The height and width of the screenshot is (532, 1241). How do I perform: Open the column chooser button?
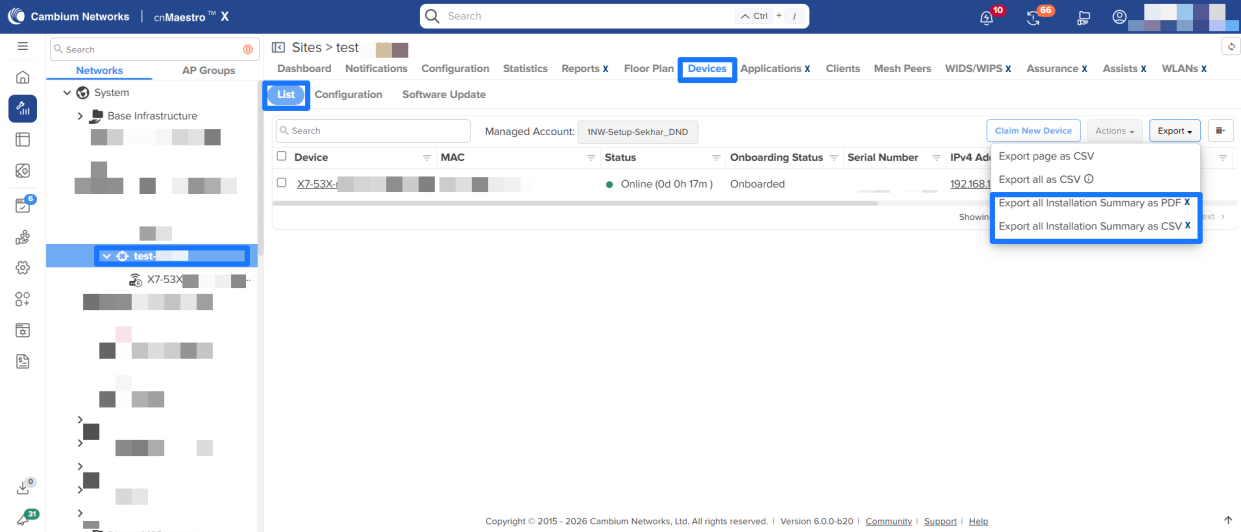[x=1220, y=131]
